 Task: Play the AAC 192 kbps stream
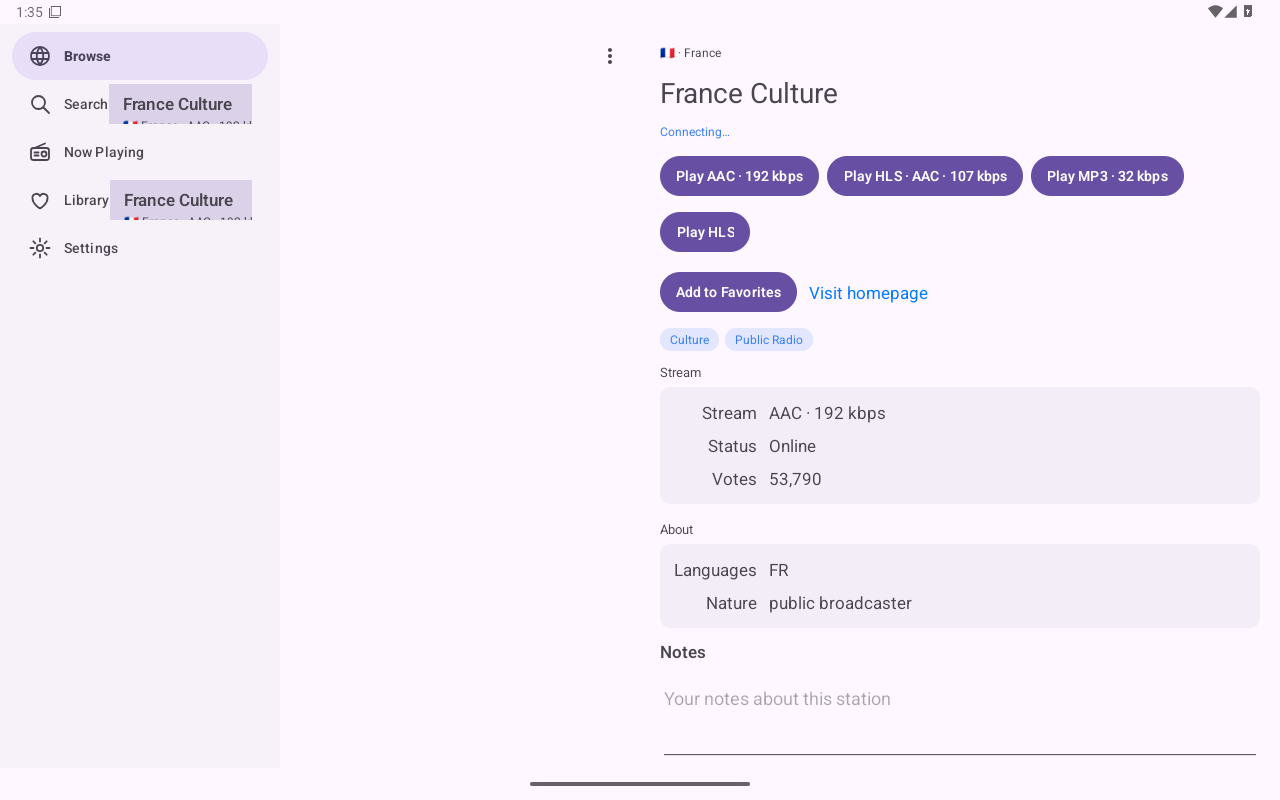[x=739, y=176]
